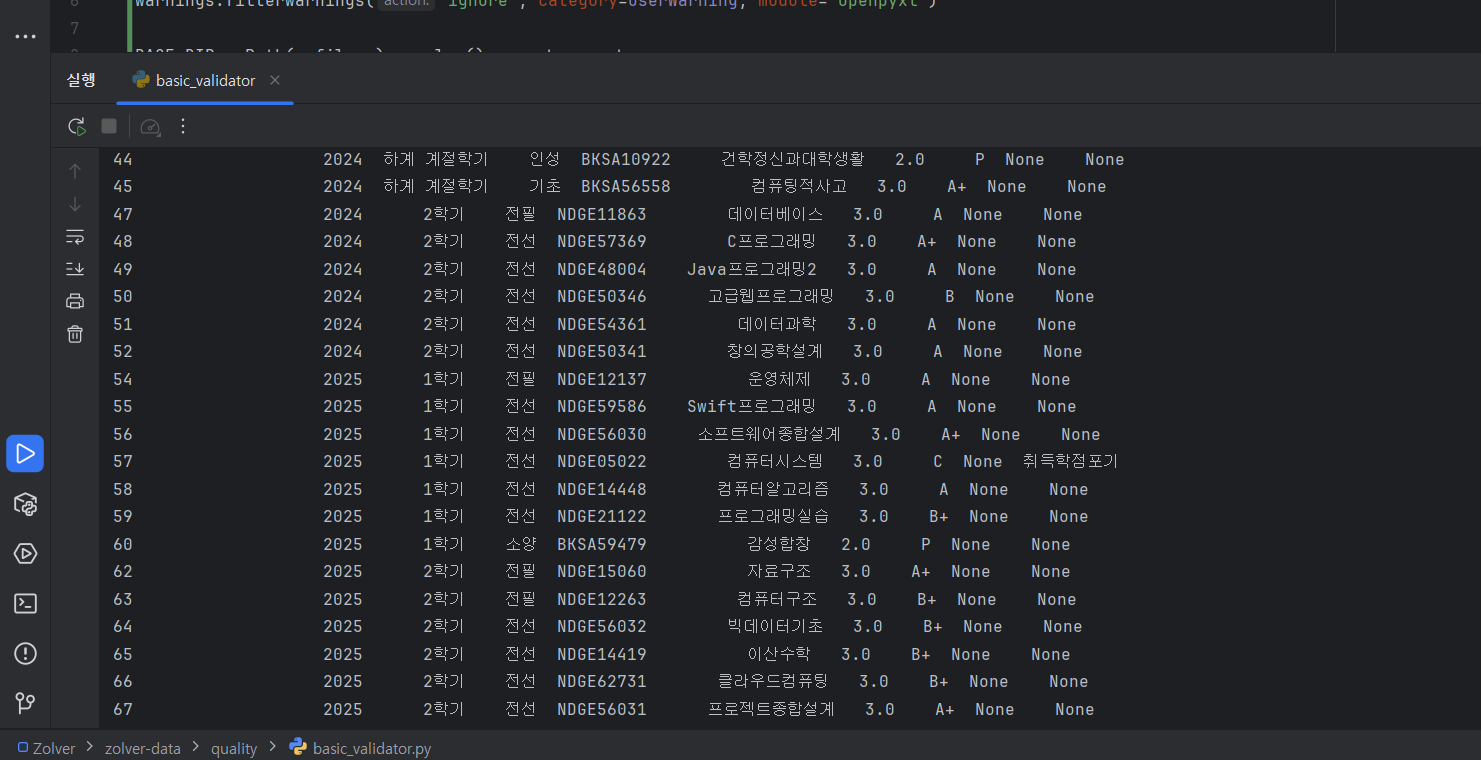Screen dimensions: 1481x760
Task: Open the Problems tool window
Action: 25,654
